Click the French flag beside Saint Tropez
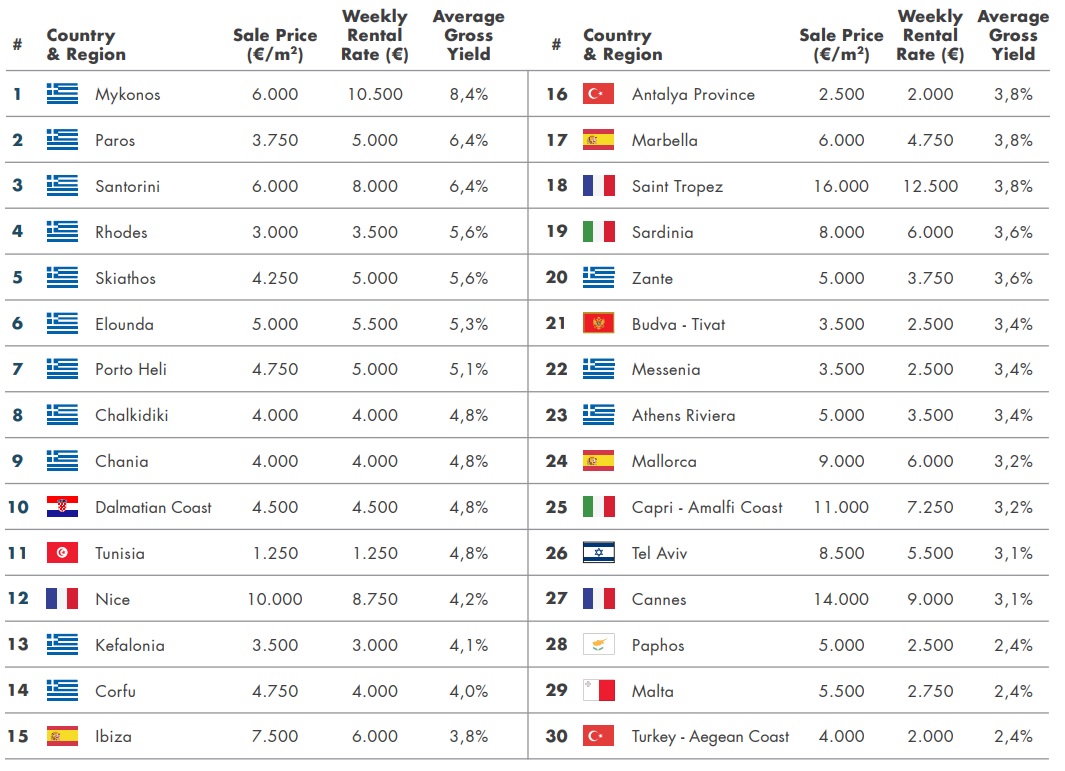This screenshot has height=771, width=1065. [x=598, y=185]
